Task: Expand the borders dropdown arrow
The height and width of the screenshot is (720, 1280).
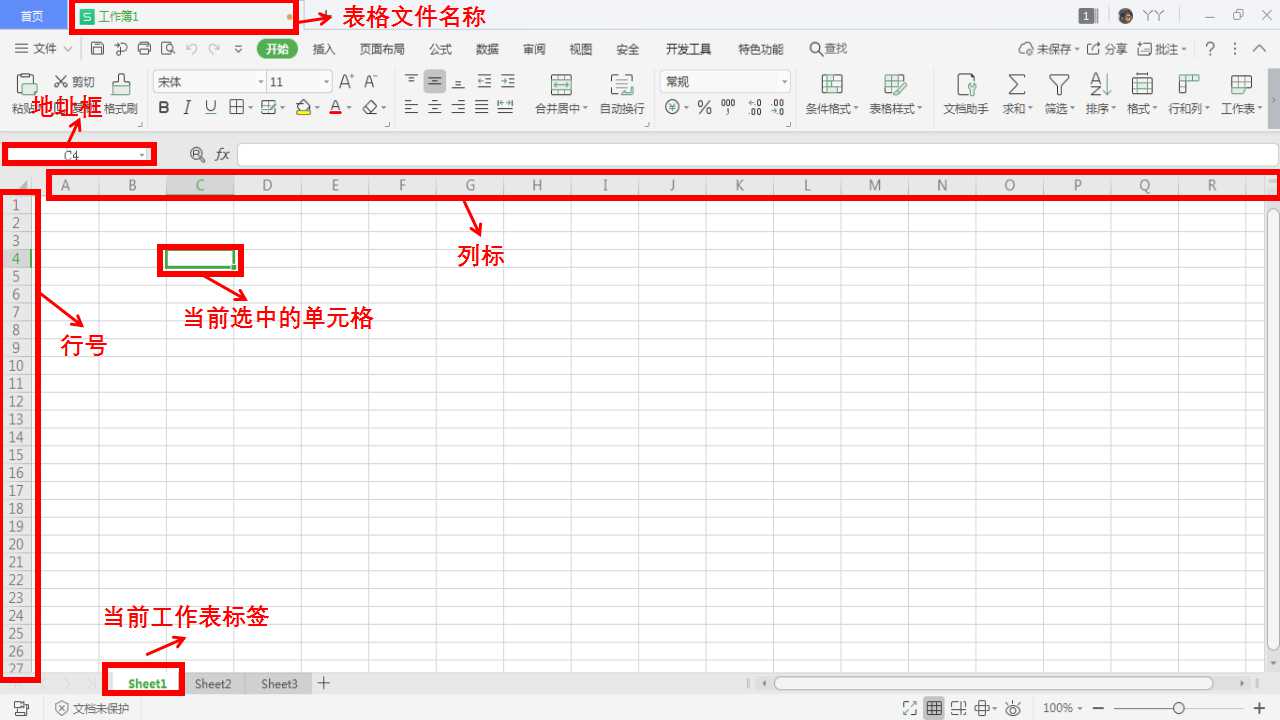Action: [249, 108]
